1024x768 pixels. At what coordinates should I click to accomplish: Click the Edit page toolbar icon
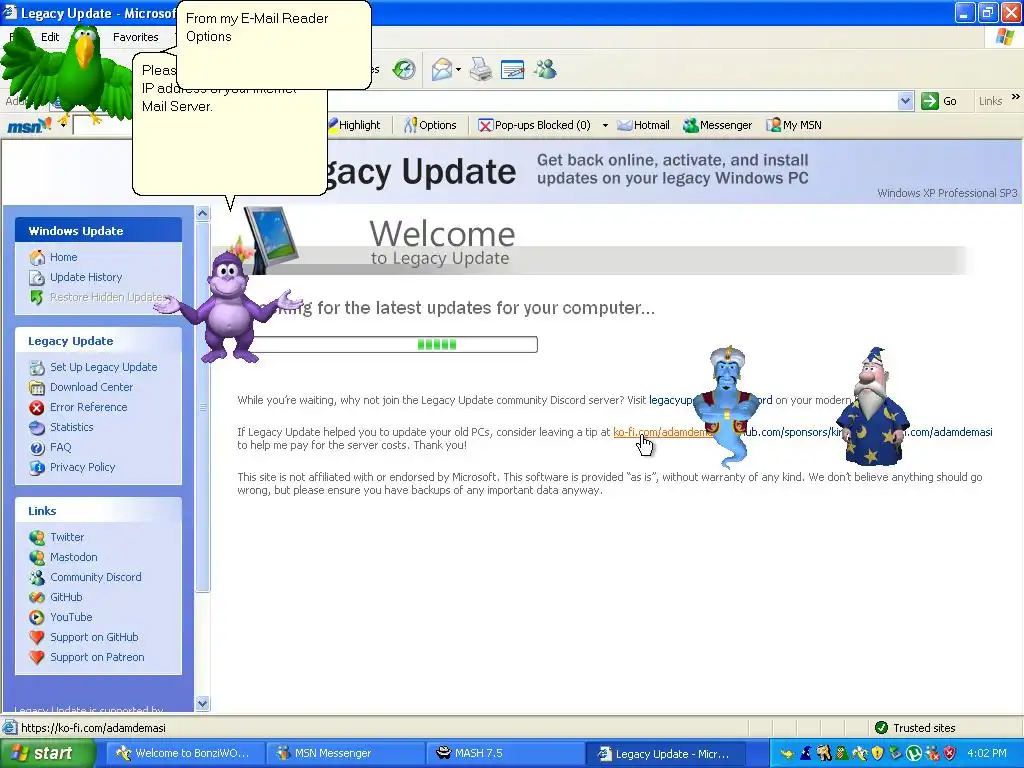(513, 69)
